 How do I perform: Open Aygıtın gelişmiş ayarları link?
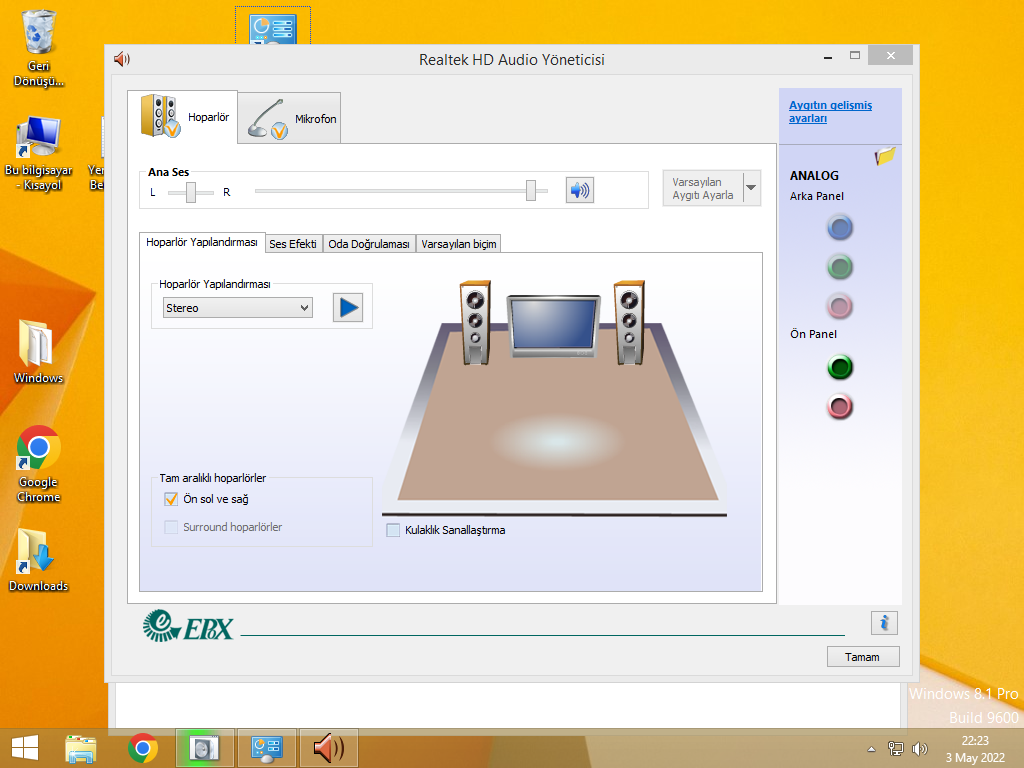pyautogui.click(x=830, y=112)
